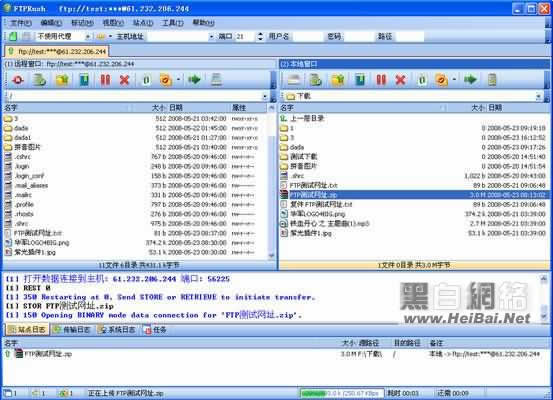Adjust the 端口 port stepper arrows
The width and height of the screenshot is (553, 400).
pos(260,36)
